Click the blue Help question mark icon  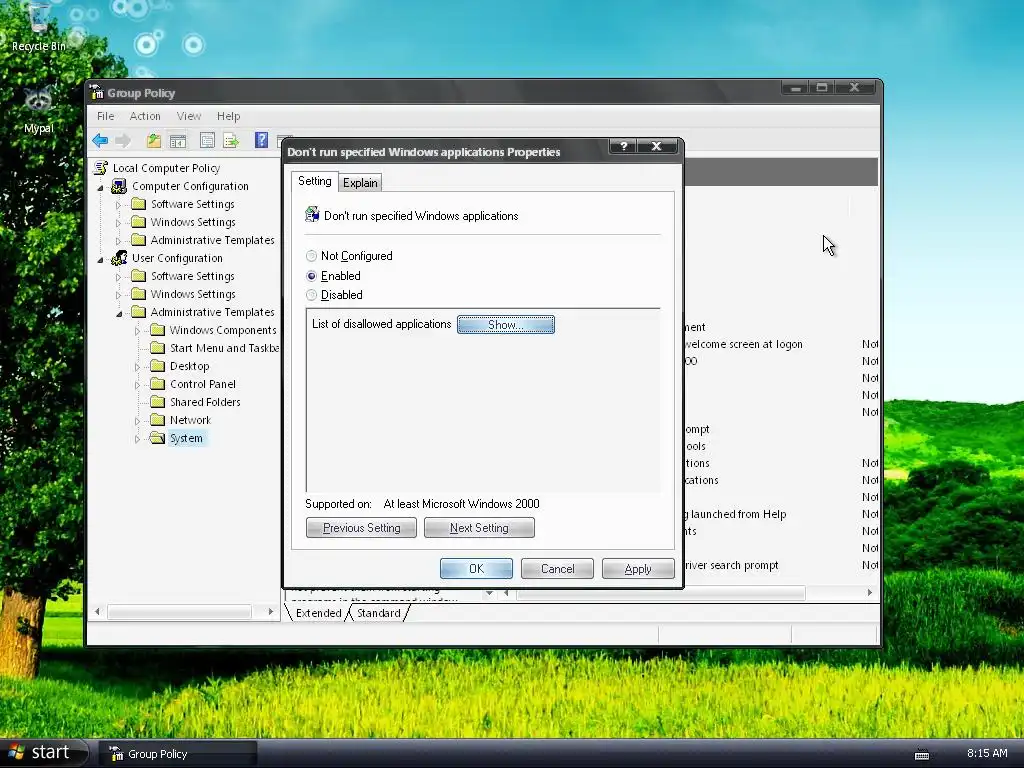click(x=261, y=140)
